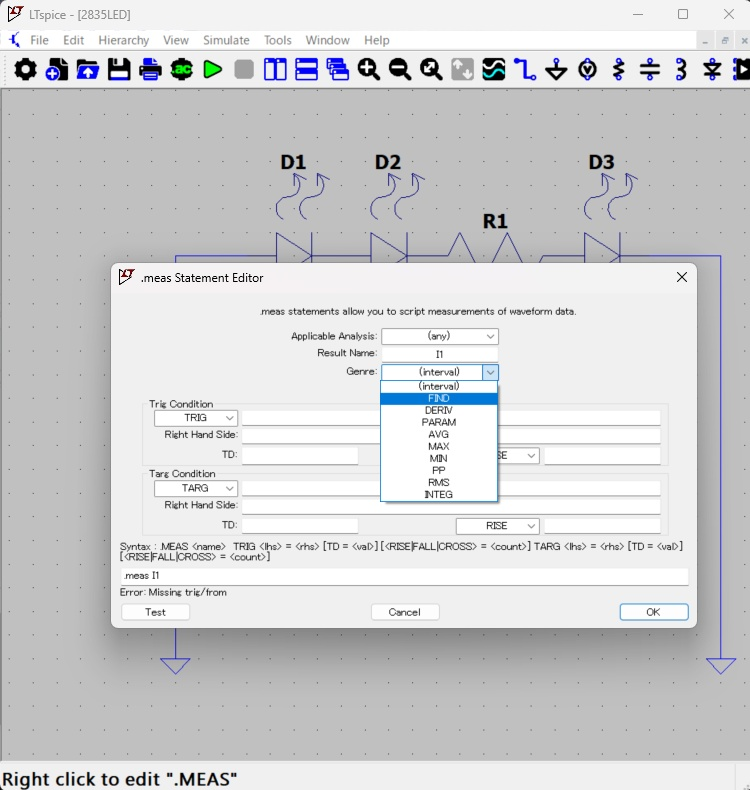Cascade the windows
The width and height of the screenshot is (750, 790).
click(337, 70)
